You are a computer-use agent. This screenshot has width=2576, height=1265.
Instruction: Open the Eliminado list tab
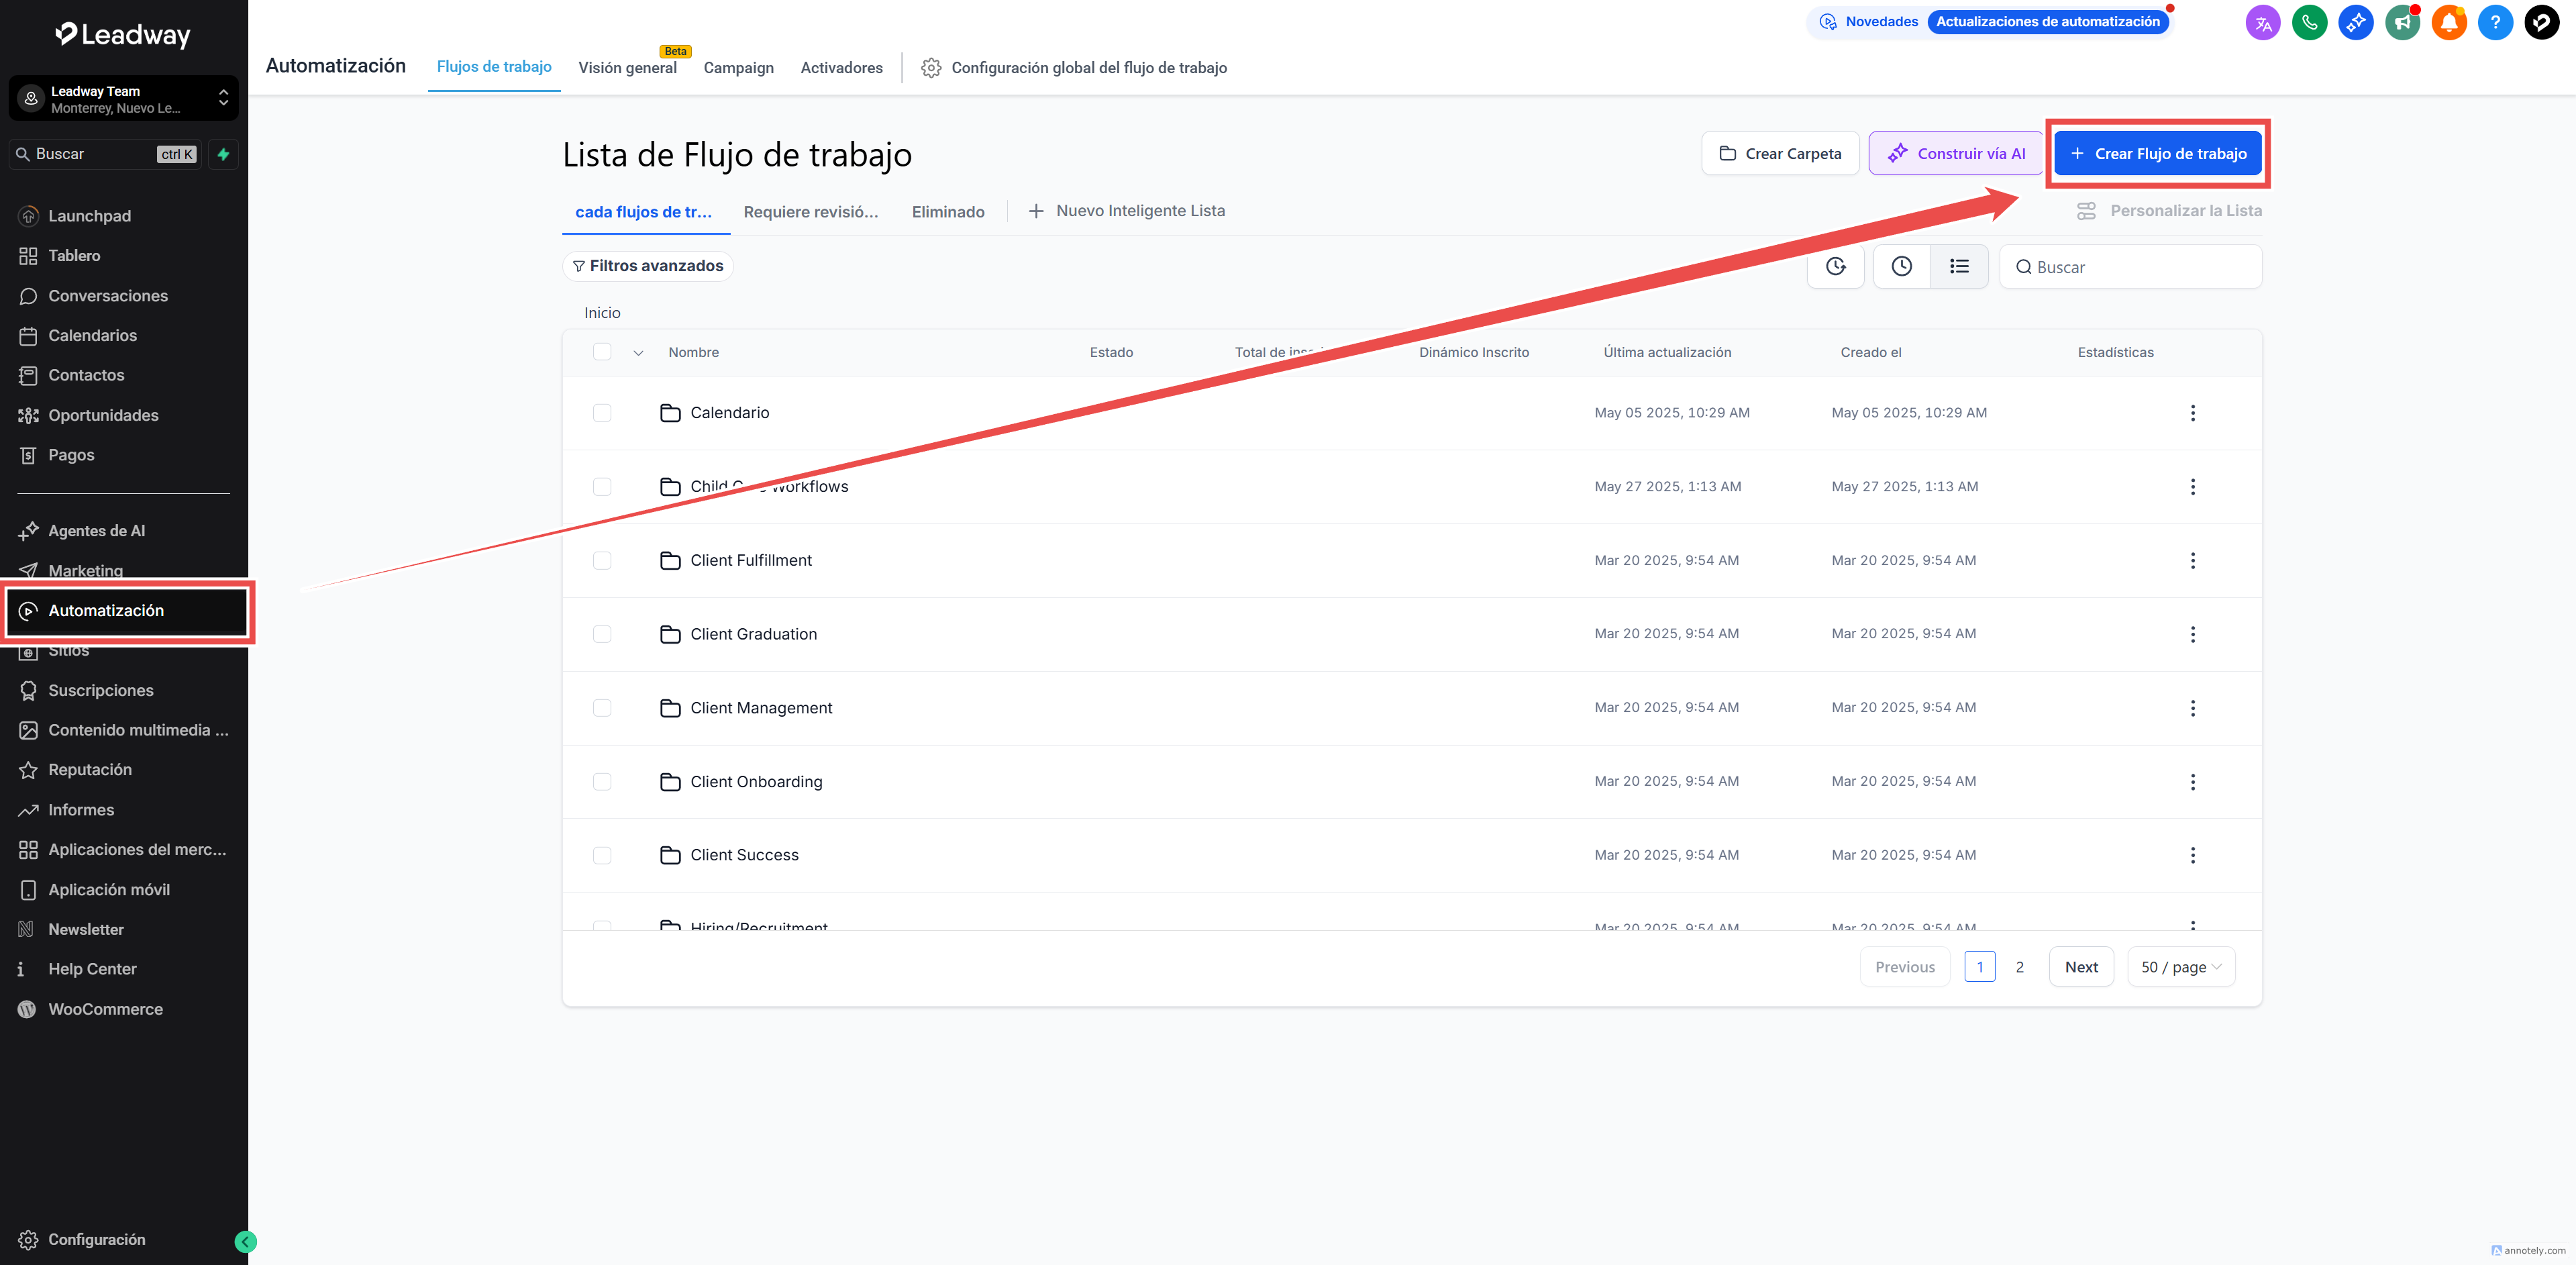[x=947, y=212]
